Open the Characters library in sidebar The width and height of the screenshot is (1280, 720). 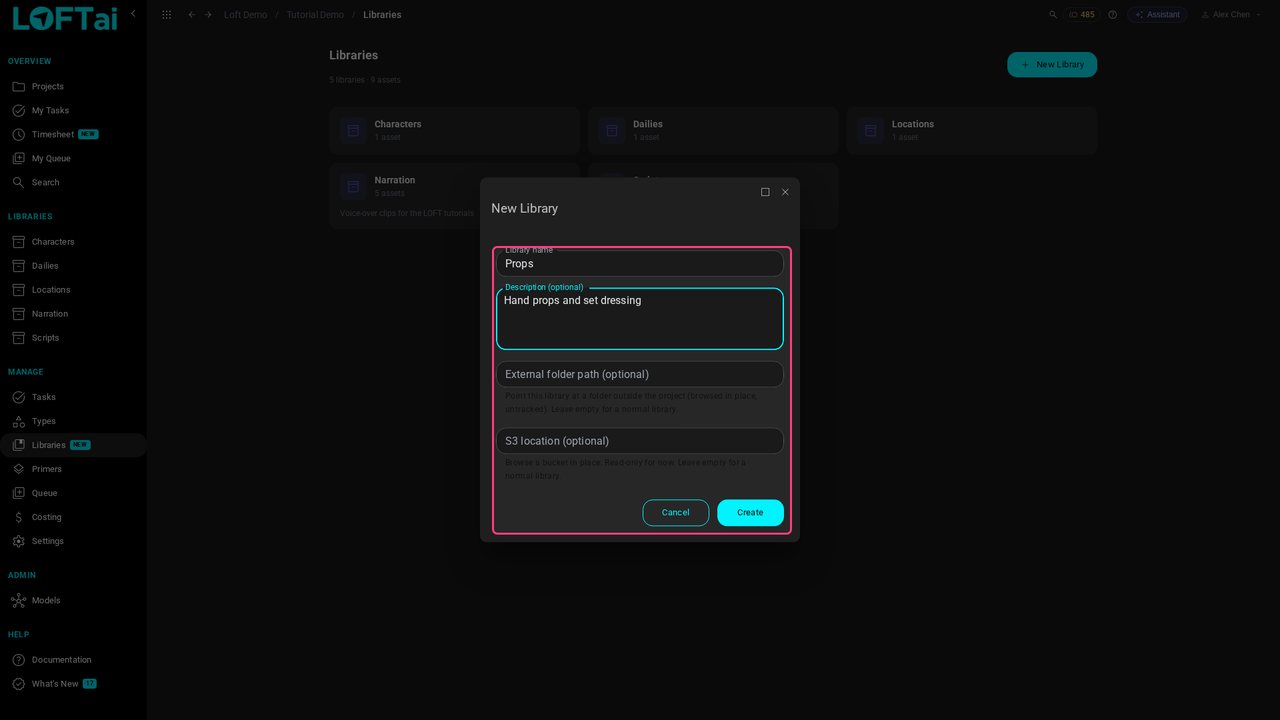73,242
